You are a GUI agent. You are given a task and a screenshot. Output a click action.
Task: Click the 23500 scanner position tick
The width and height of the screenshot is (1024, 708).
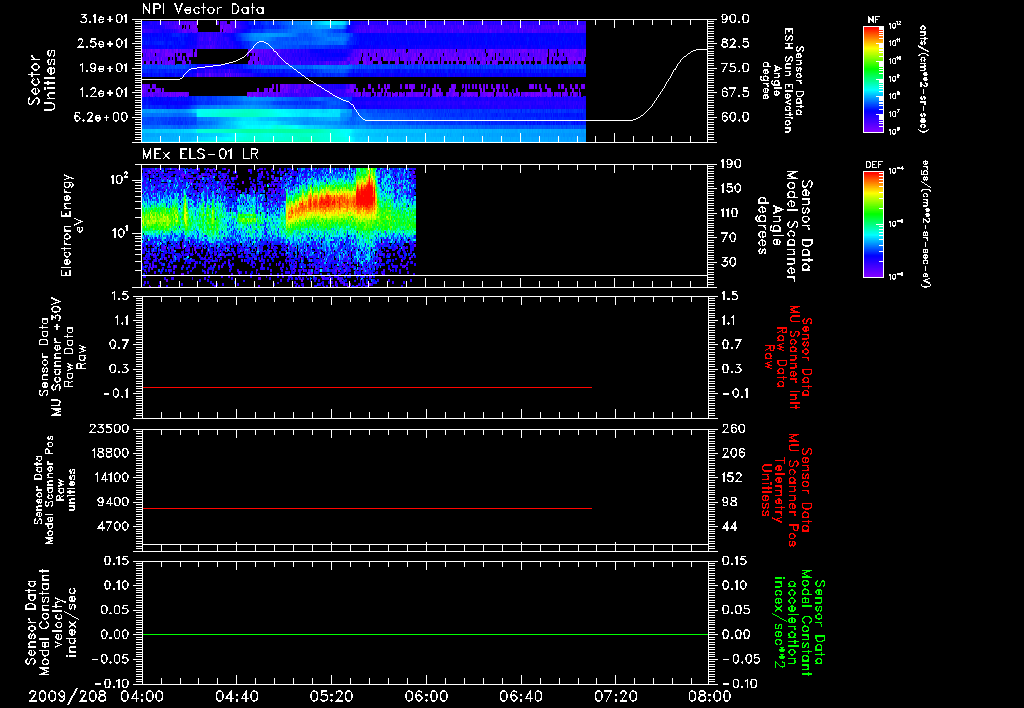point(109,428)
